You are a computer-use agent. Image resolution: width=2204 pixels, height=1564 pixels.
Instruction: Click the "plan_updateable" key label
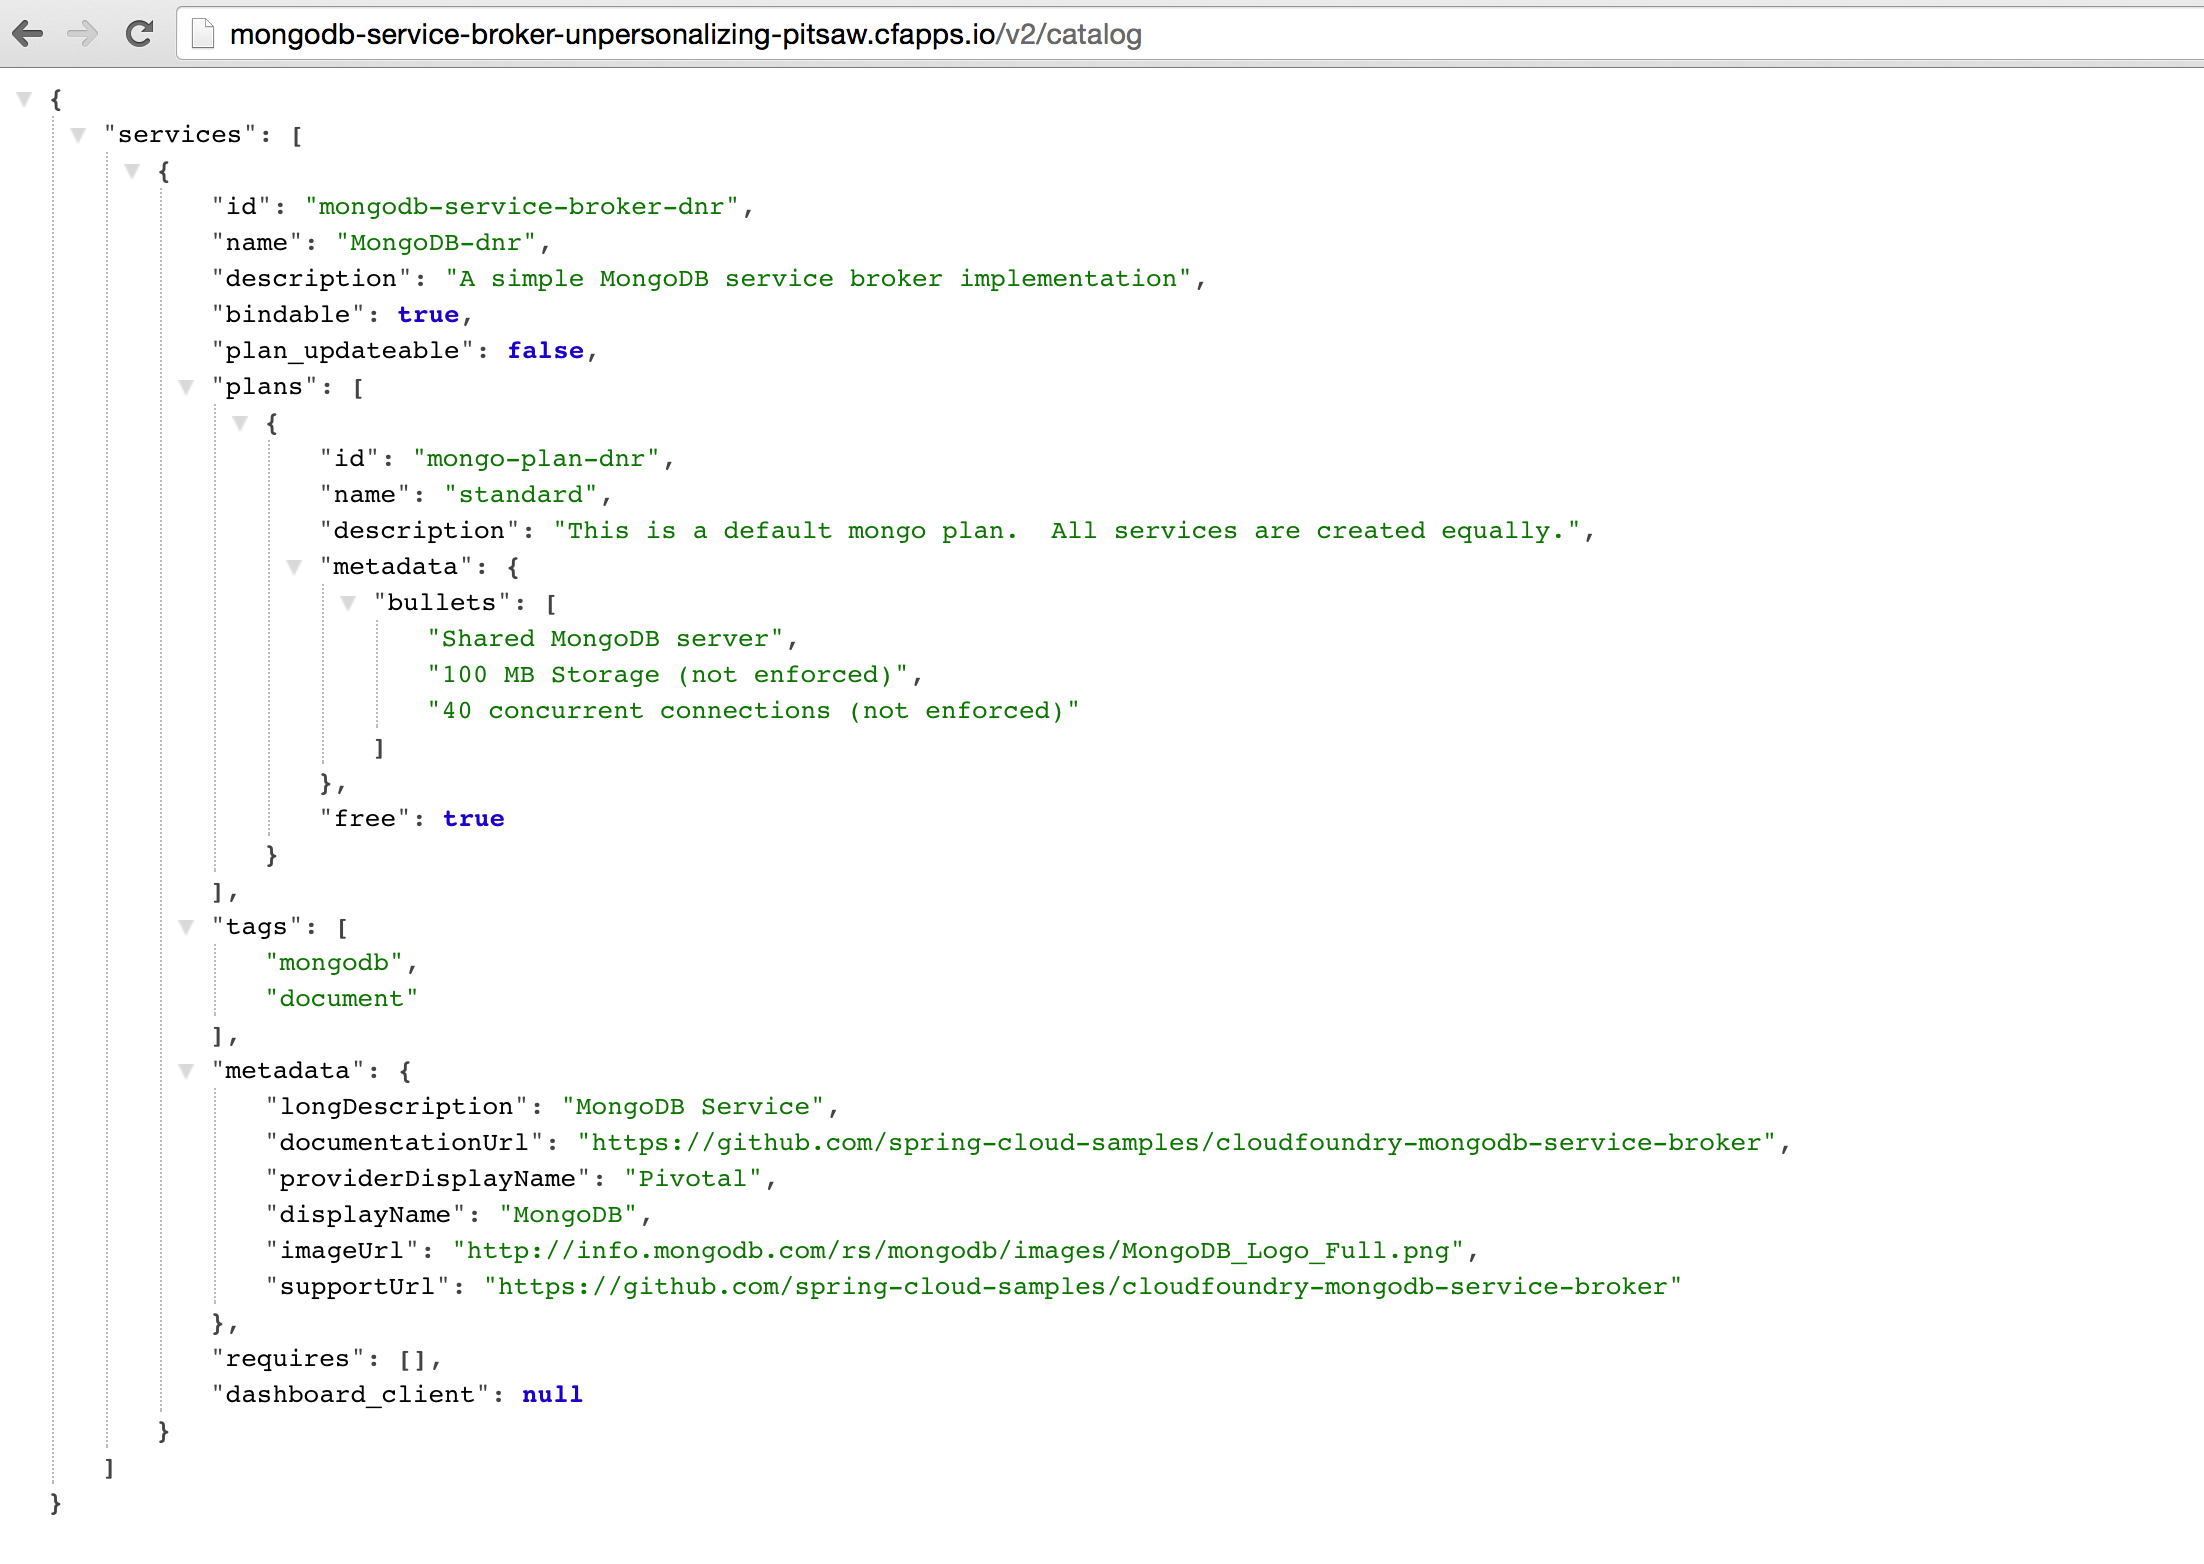click(342, 351)
